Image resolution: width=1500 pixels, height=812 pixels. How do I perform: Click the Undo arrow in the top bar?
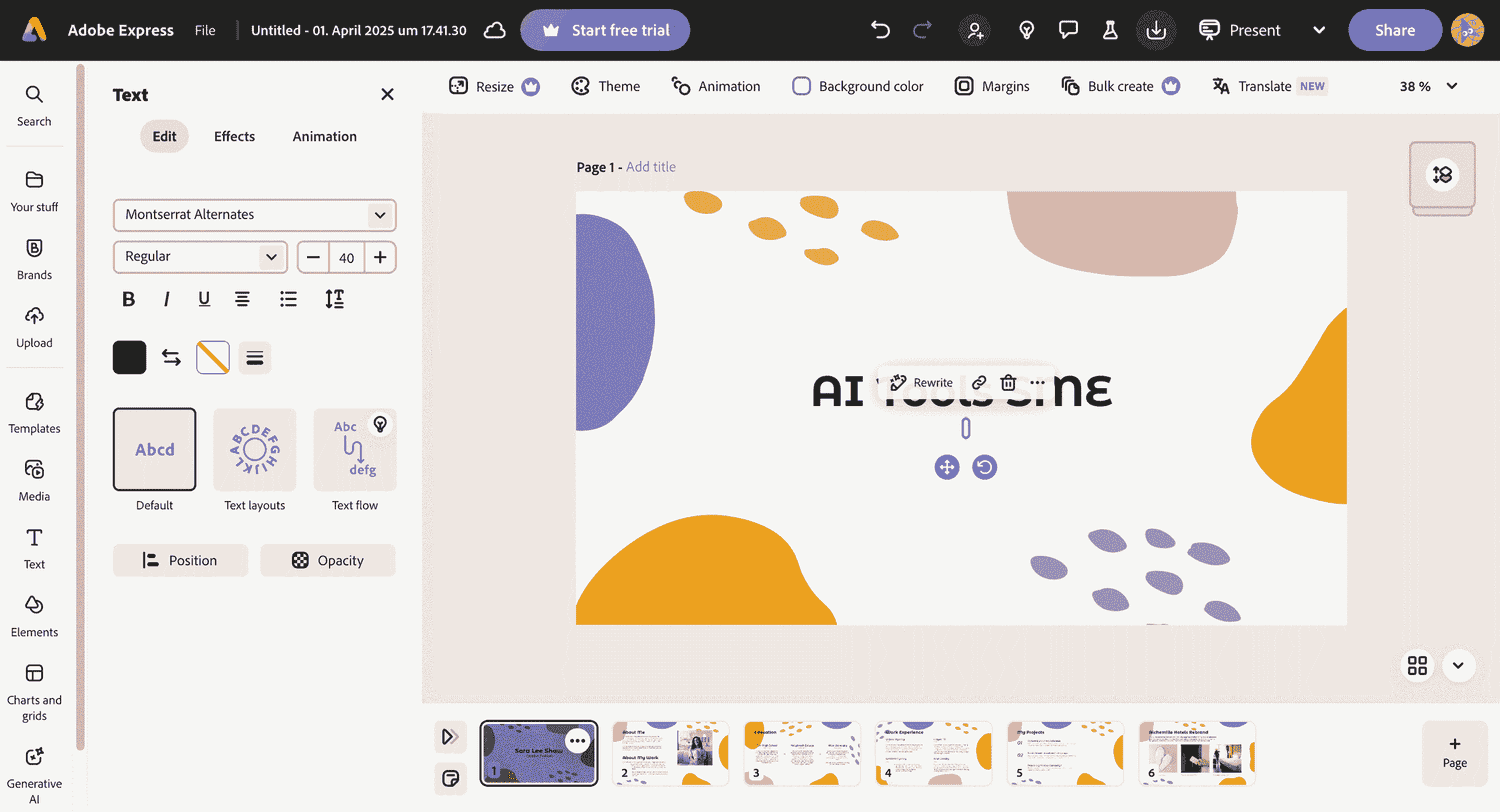pos(880,30)
